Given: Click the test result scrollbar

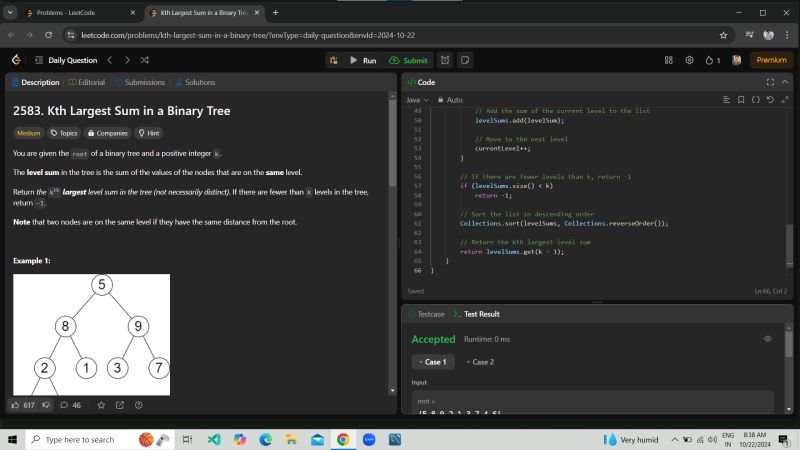Looking at the screenshot, I should (x=789, y=344).
